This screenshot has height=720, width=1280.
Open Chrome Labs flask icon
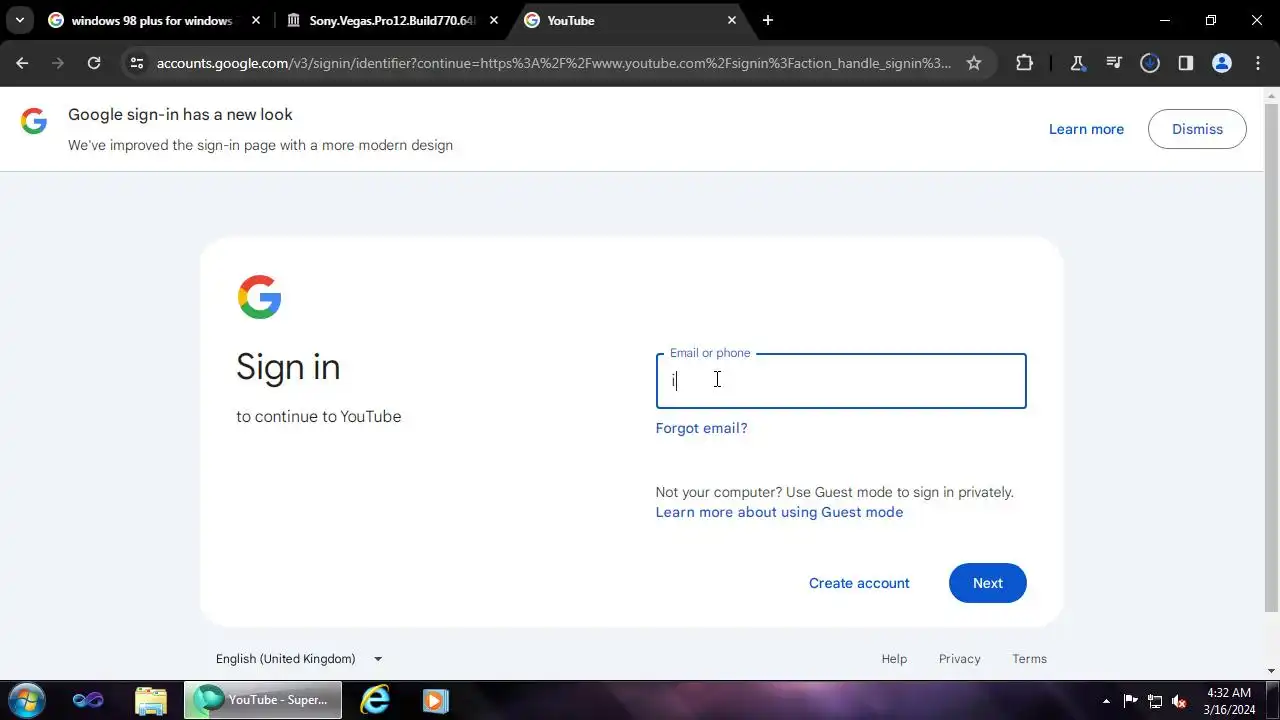click(1078, 63)
